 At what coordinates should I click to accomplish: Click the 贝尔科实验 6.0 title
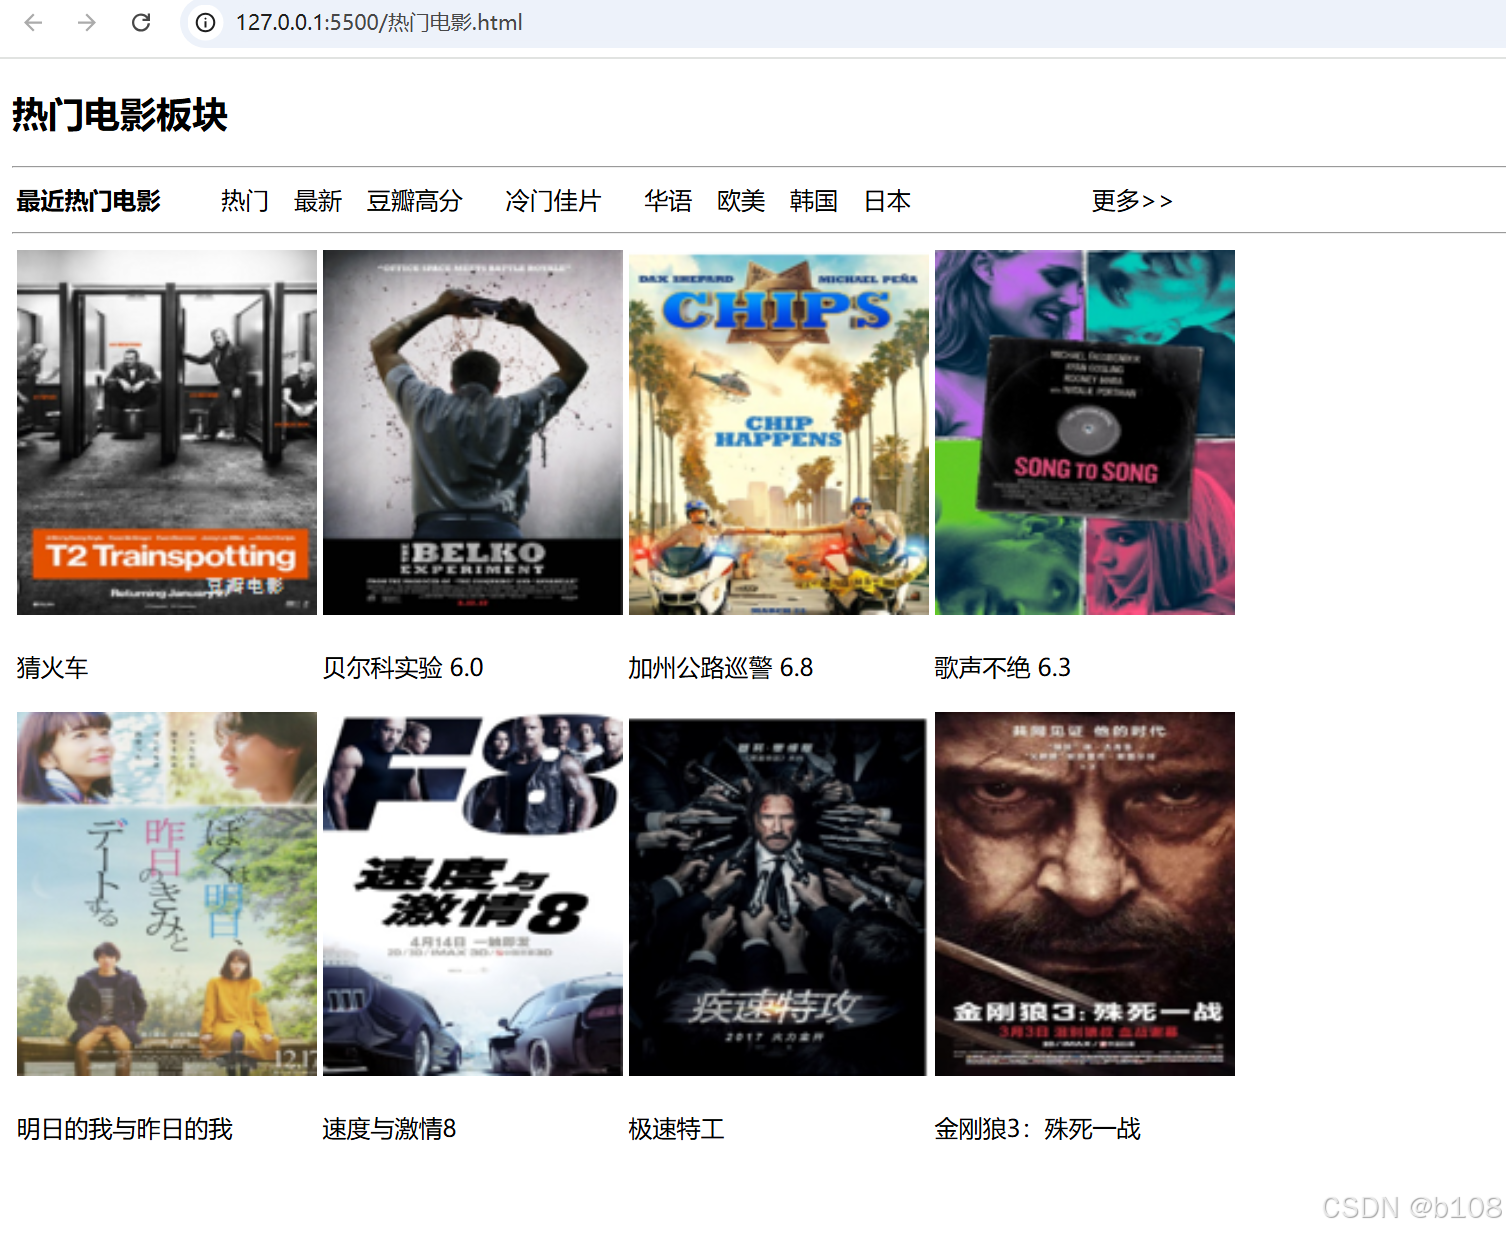click(403, 667)
